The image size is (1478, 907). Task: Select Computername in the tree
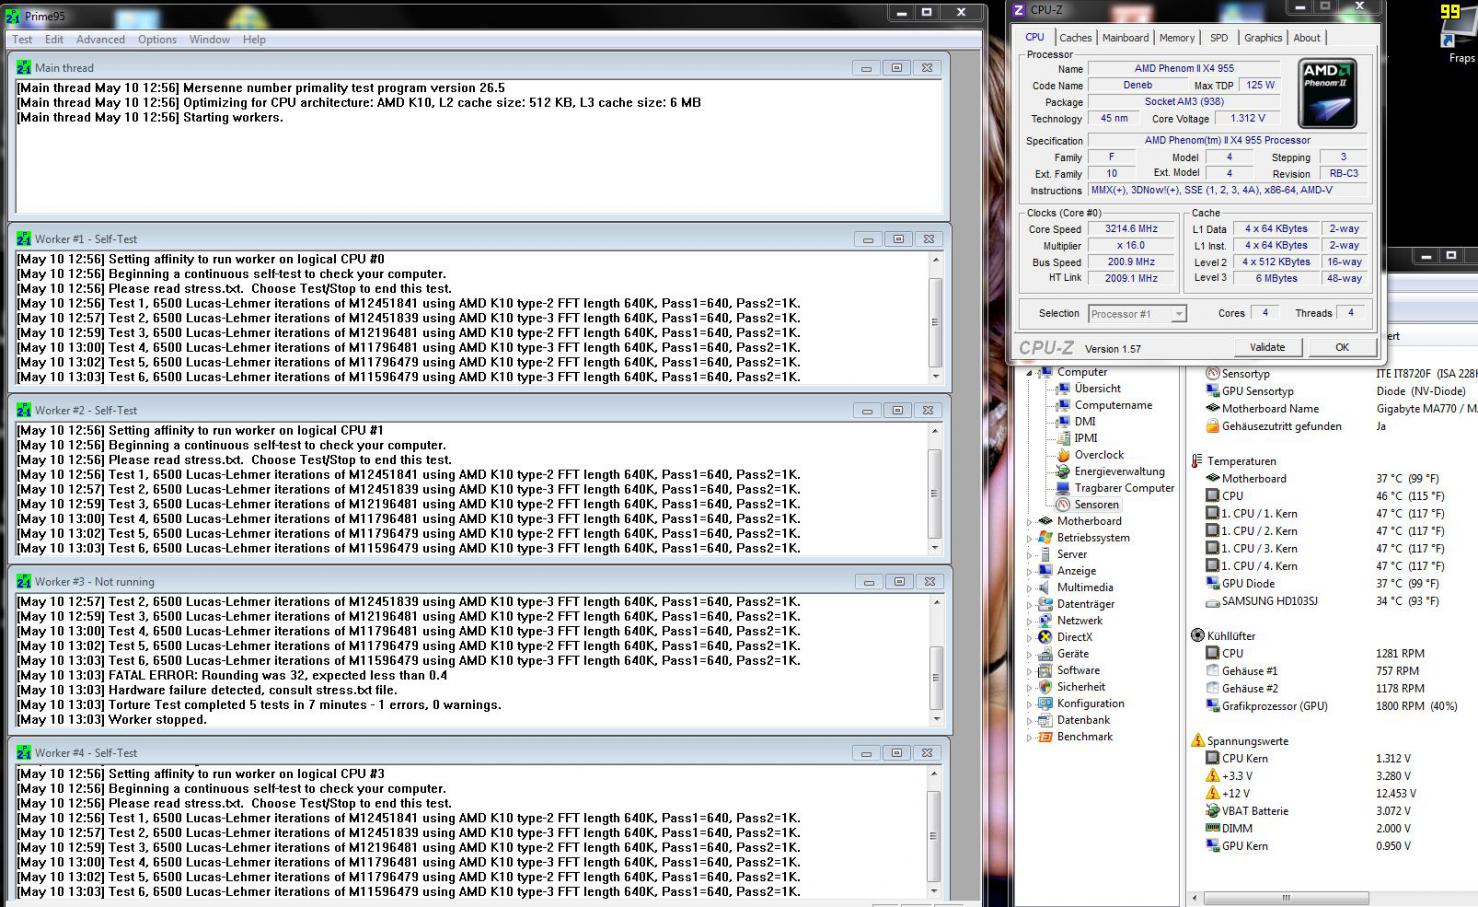[1113, 405]
